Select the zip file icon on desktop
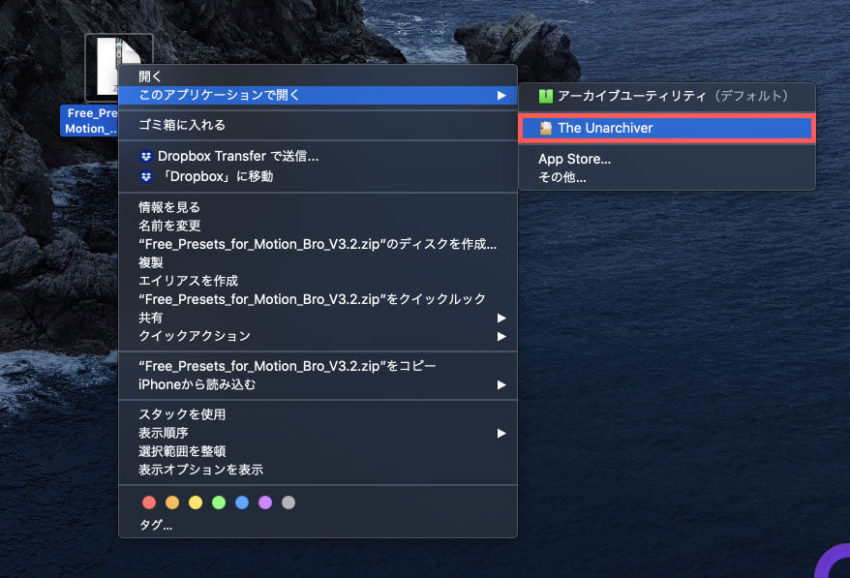 click(119, 68)
